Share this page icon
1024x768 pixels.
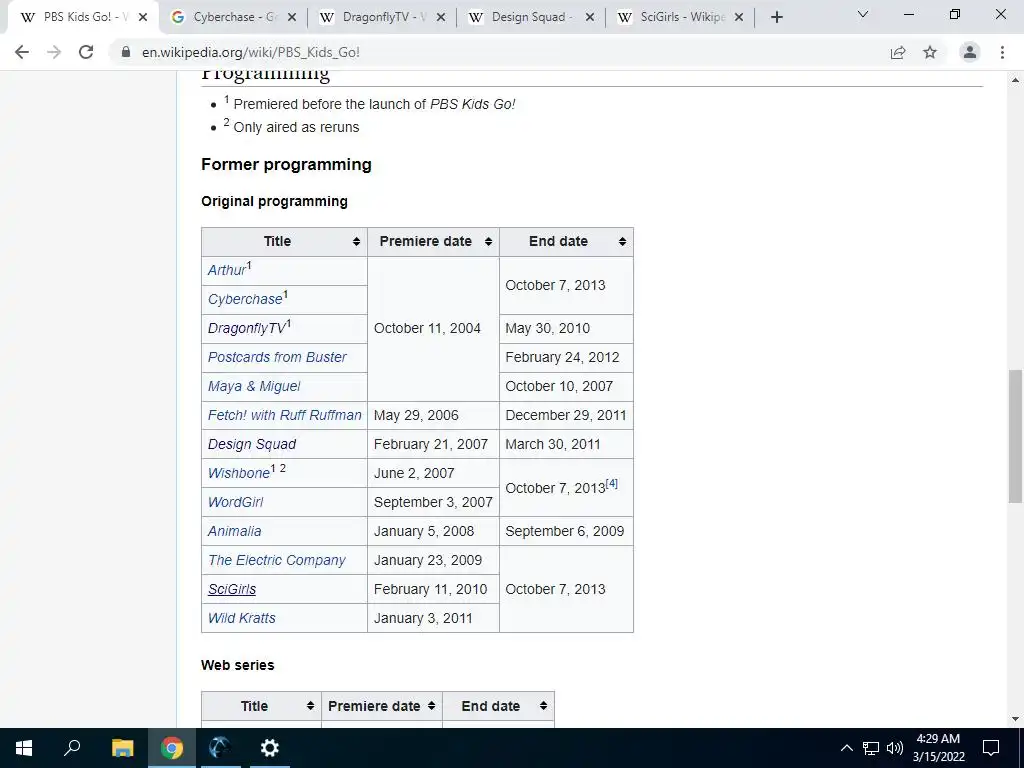click(x=898, y=52)
